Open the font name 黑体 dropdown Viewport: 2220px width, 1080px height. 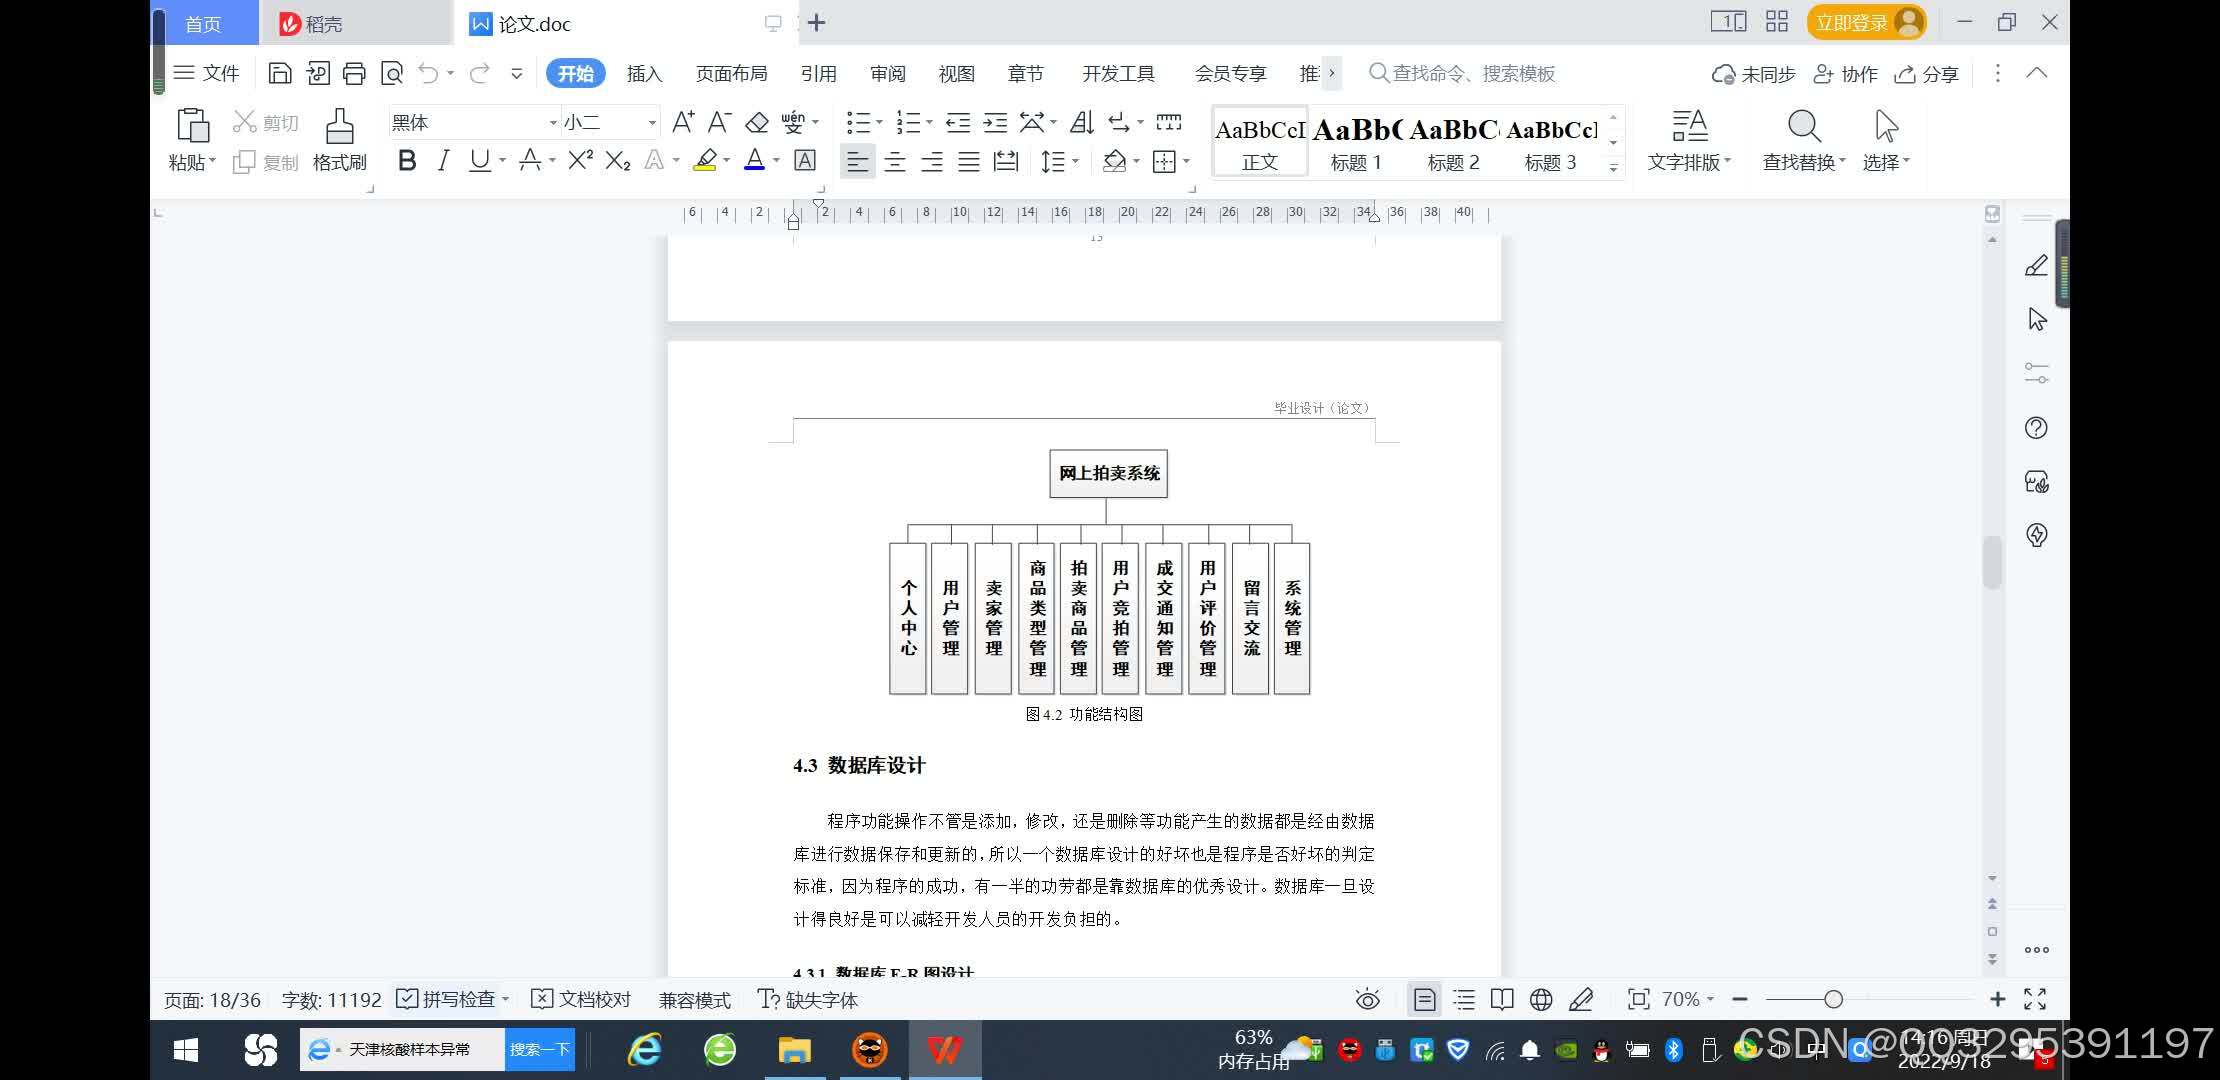(552, 122)
